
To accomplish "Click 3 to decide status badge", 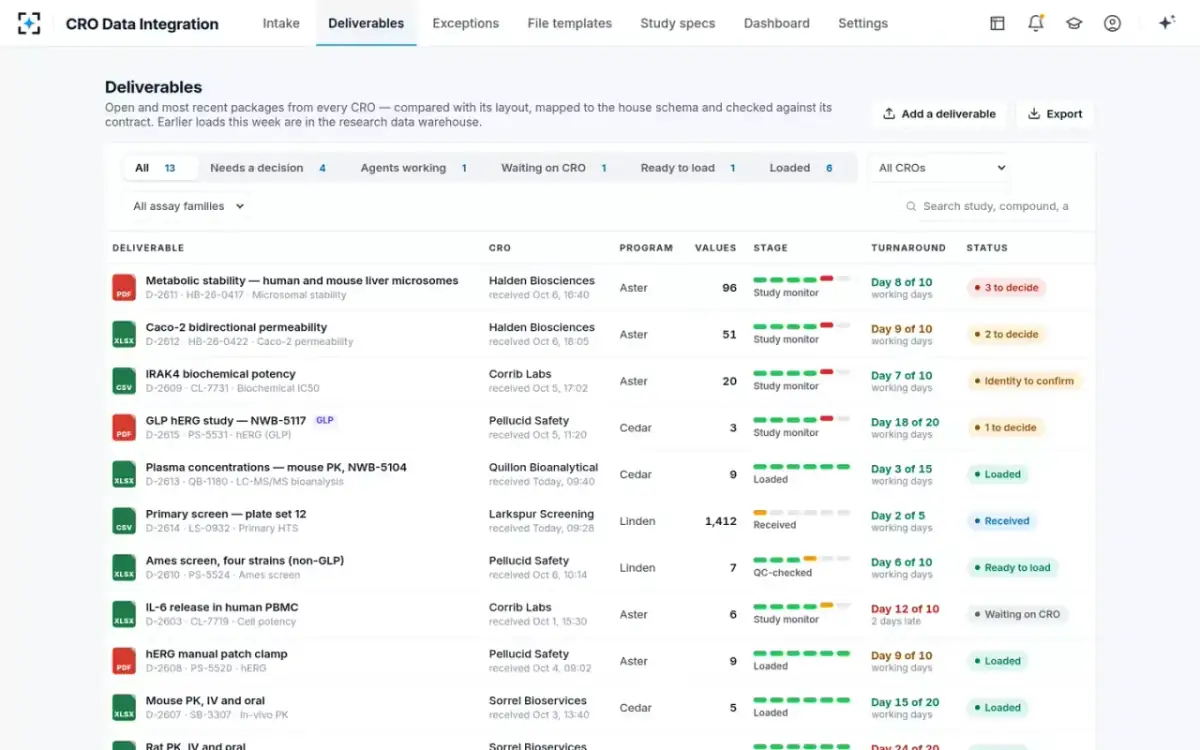I will click(1006, 288).
